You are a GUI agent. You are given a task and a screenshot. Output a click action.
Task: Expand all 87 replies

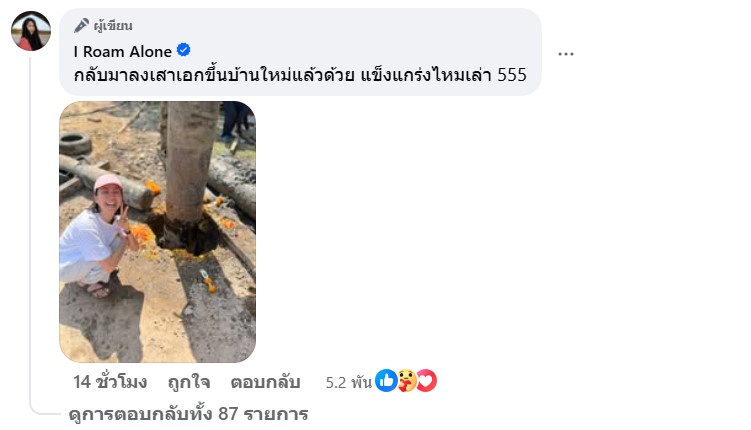click(189, 414)
